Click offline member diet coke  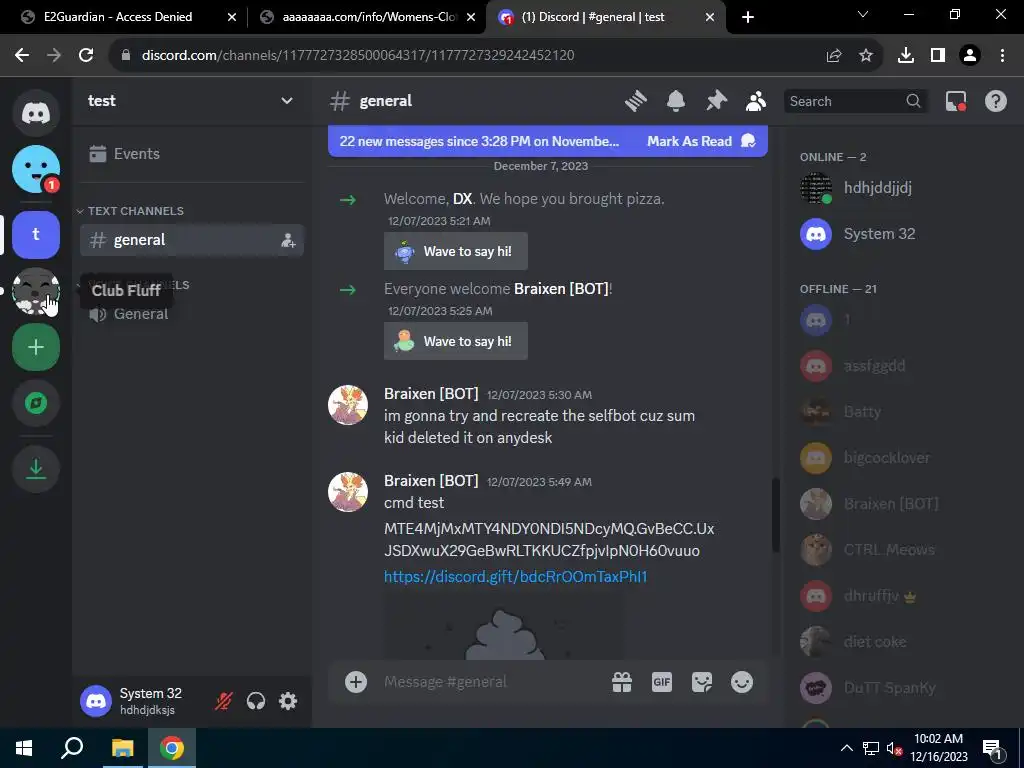tap(902, 641)
